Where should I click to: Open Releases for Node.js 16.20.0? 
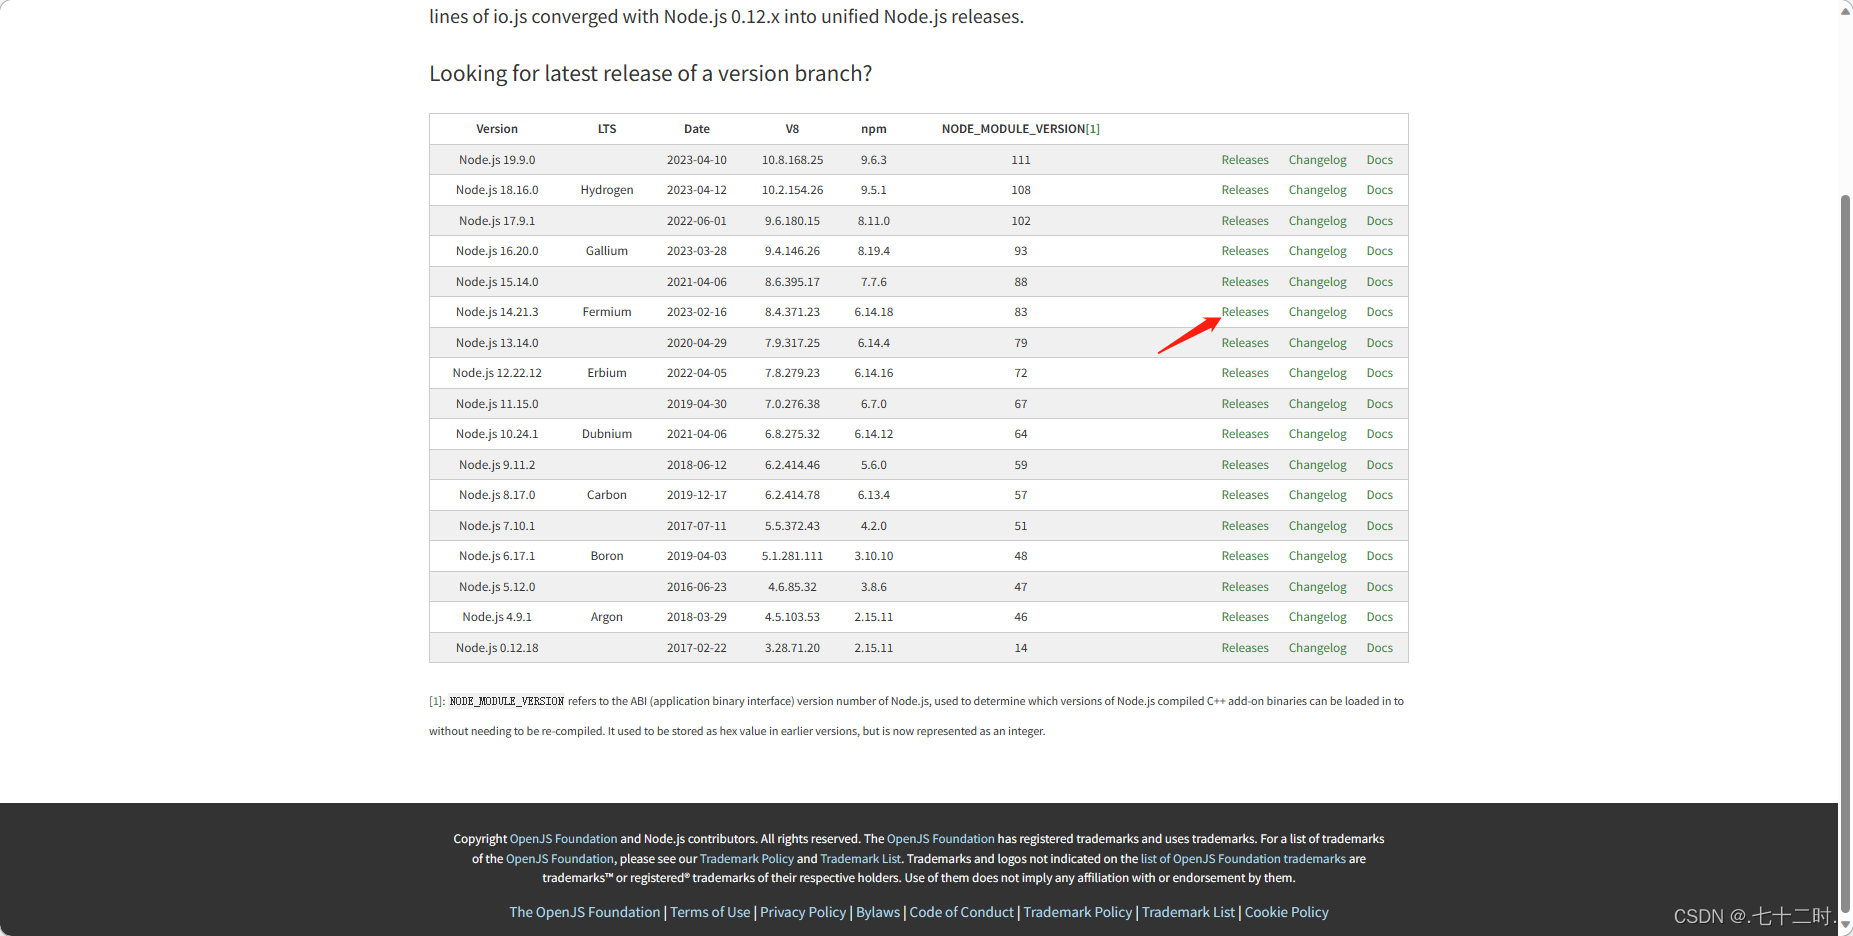click(1244, 251)
